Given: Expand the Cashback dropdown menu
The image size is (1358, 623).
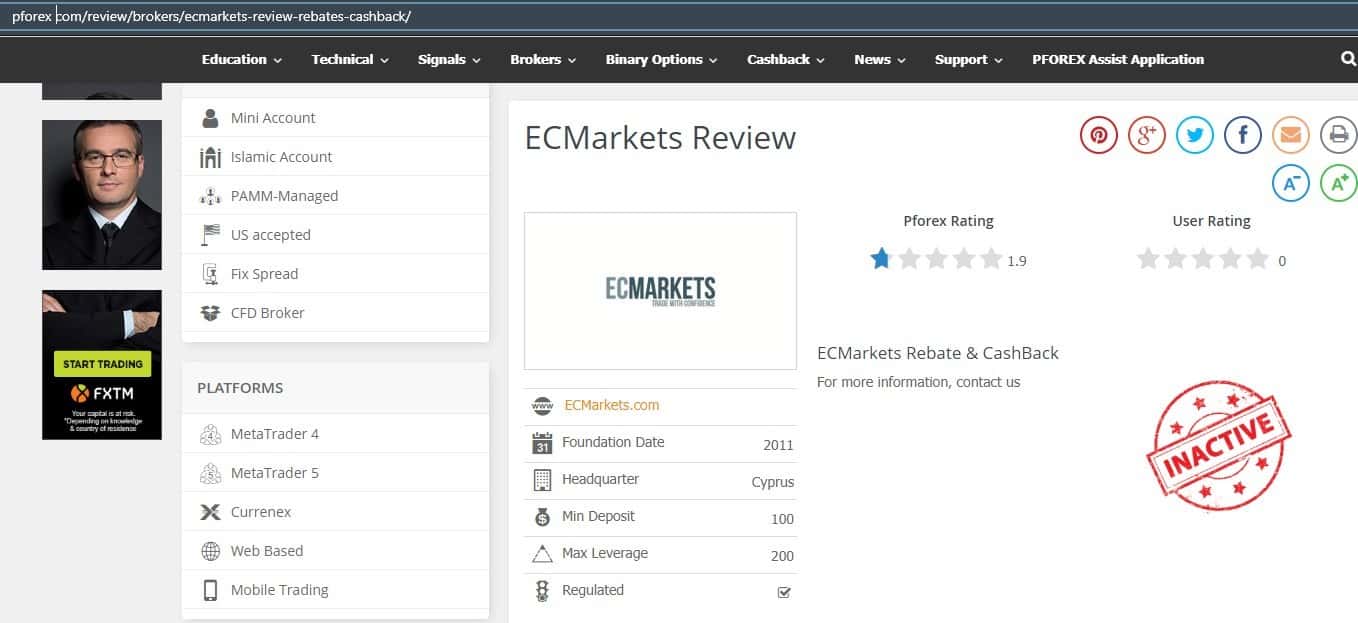Looking at the screenshot, I should pyautogui.click(x=786, y=60).
